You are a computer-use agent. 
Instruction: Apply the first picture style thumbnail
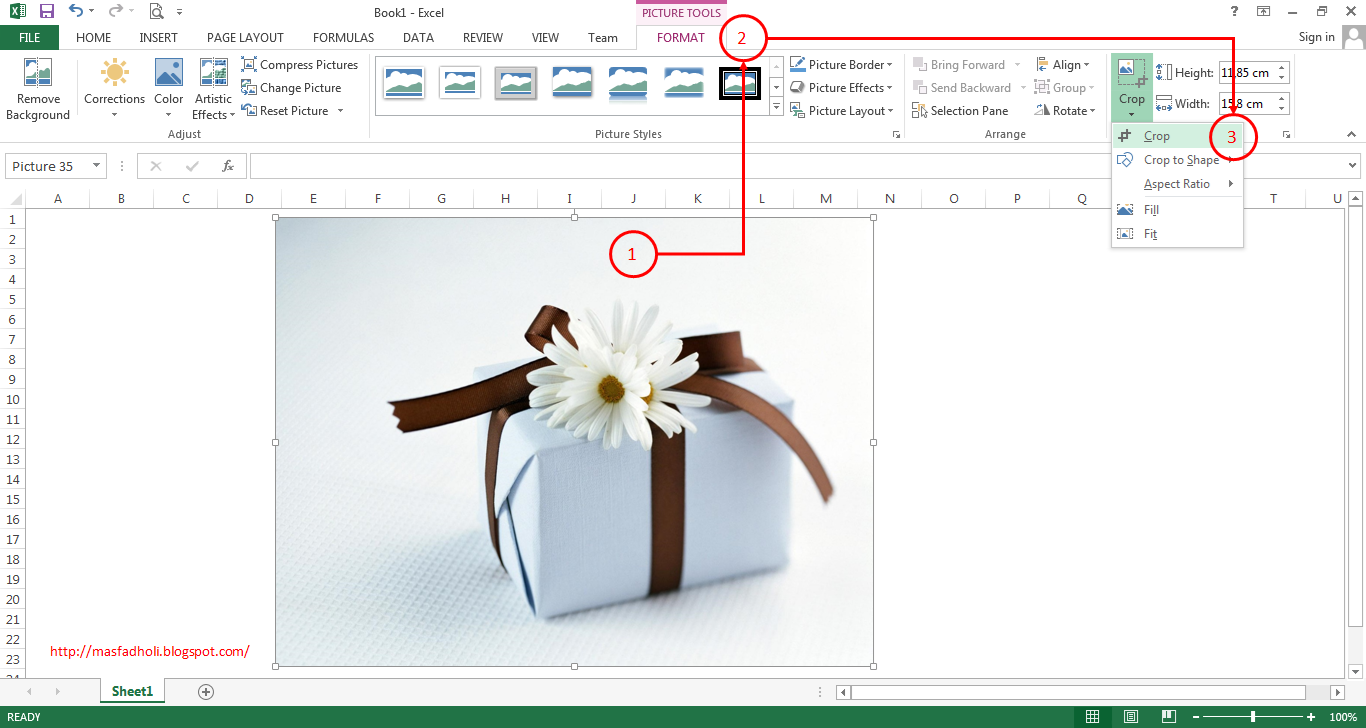tap(404, 83)
